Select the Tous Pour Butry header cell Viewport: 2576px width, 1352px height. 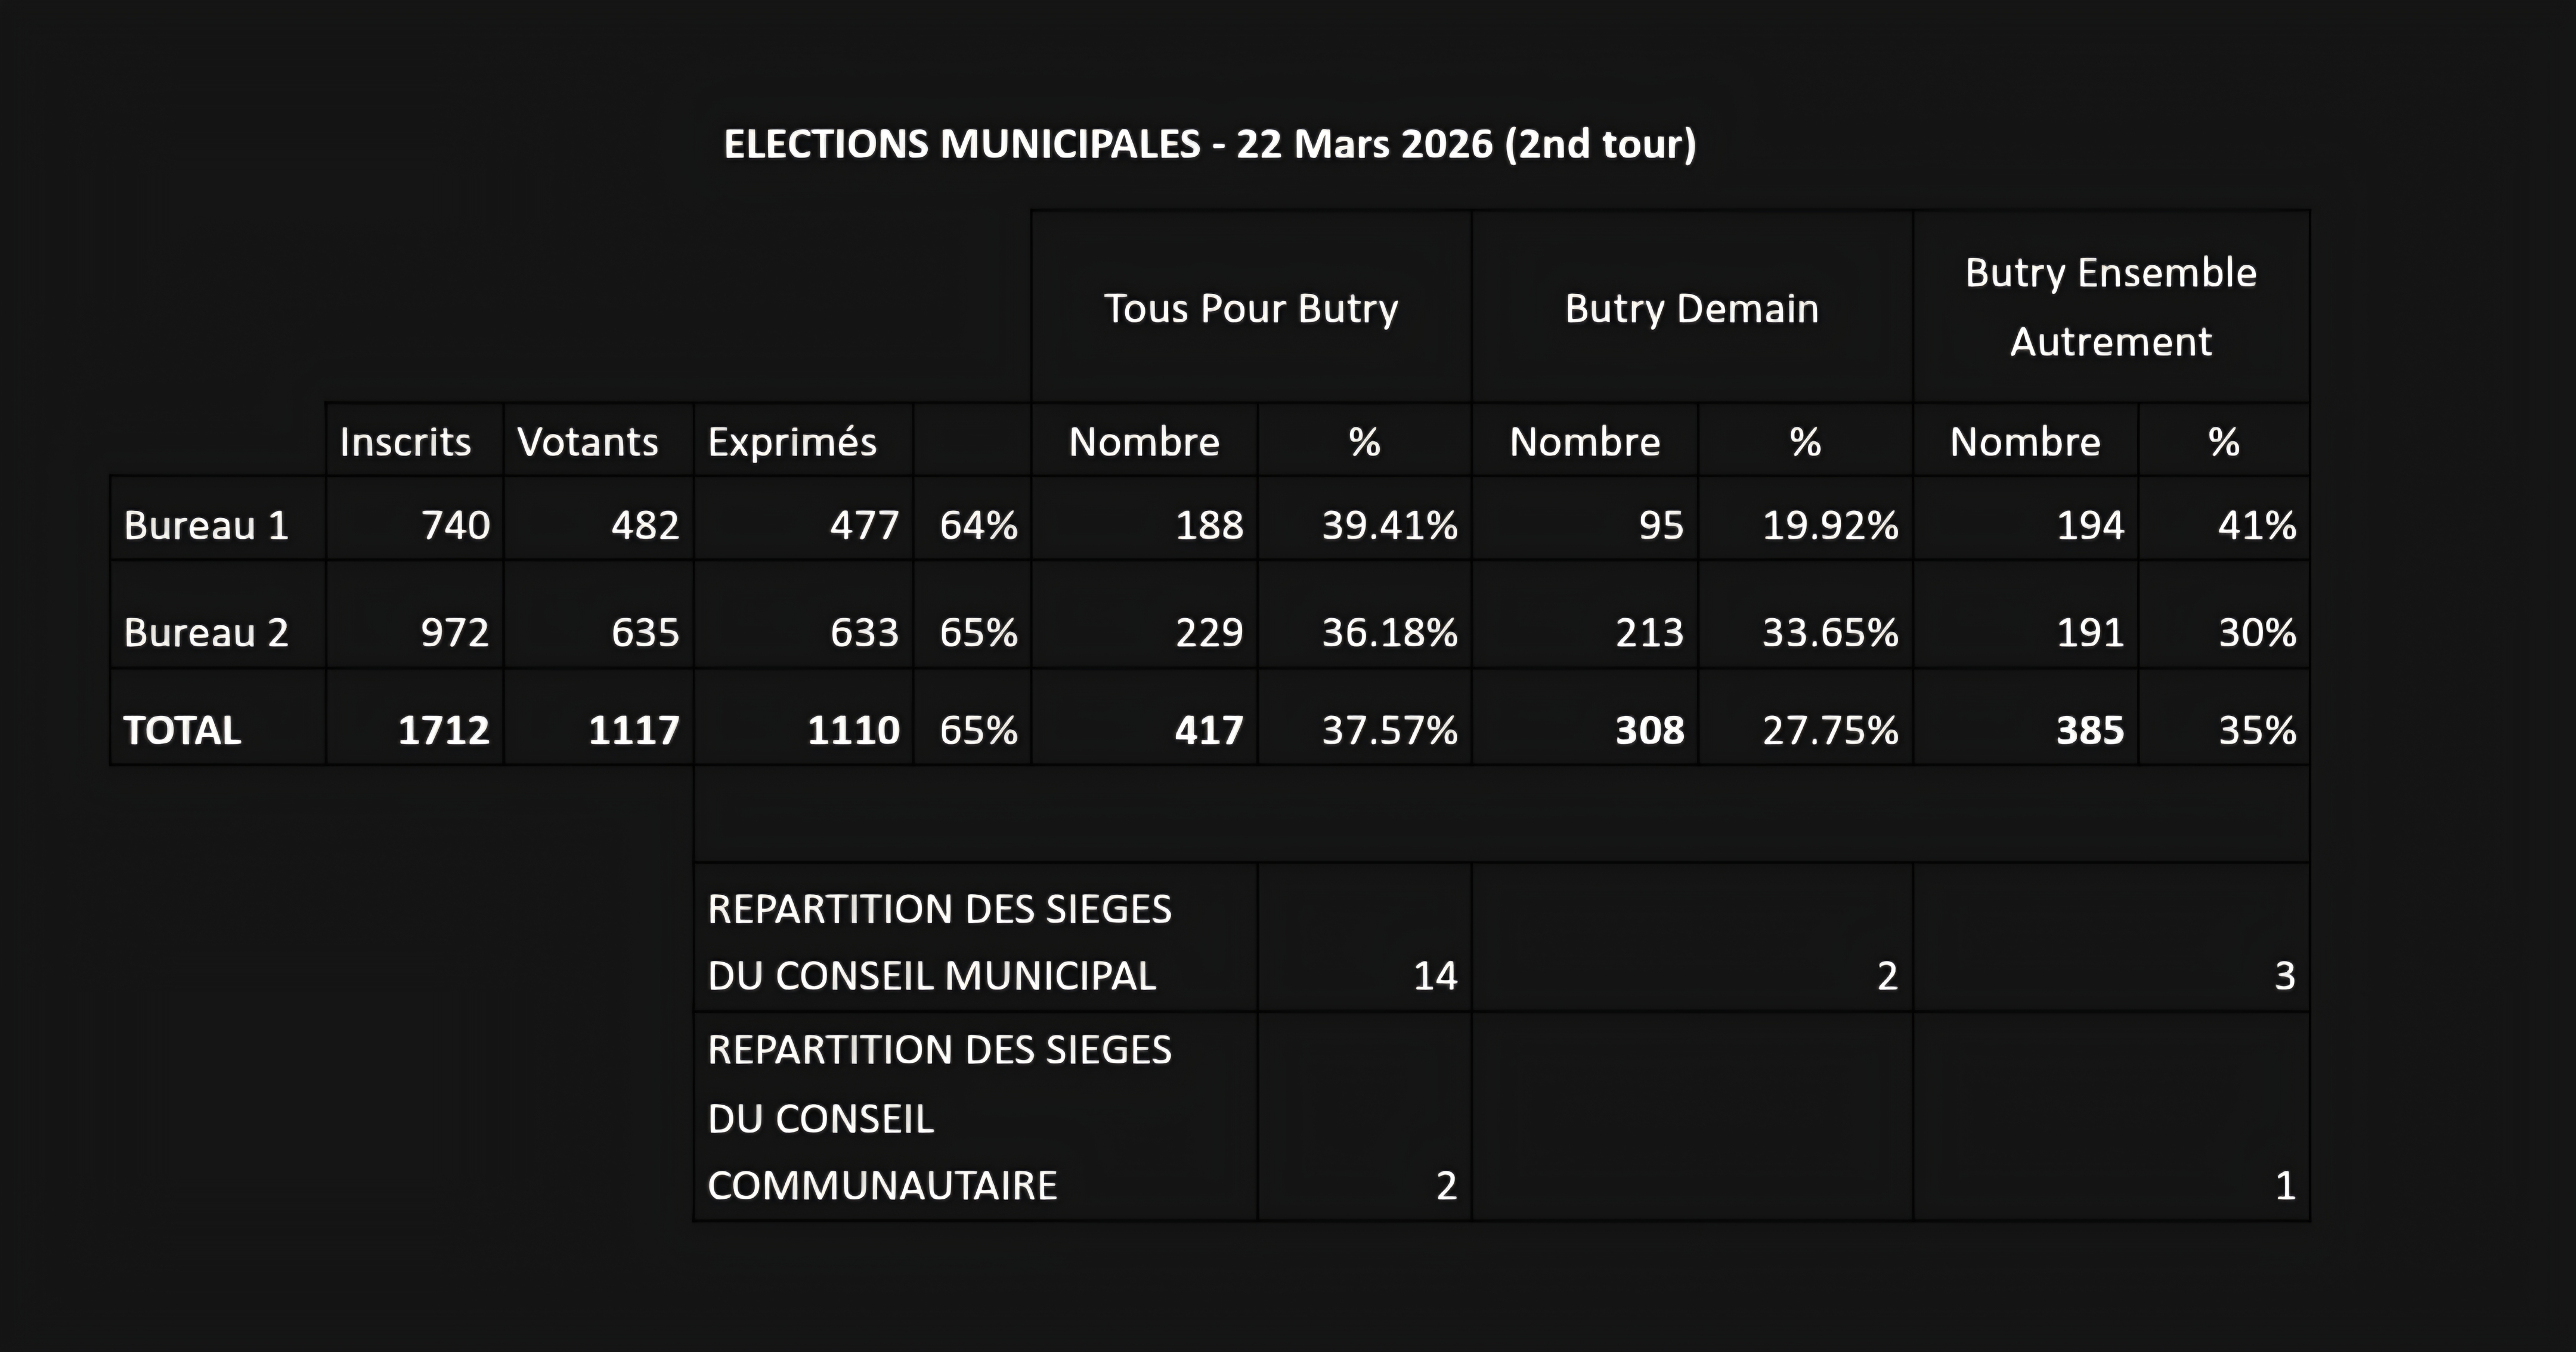pos(1250,308)
